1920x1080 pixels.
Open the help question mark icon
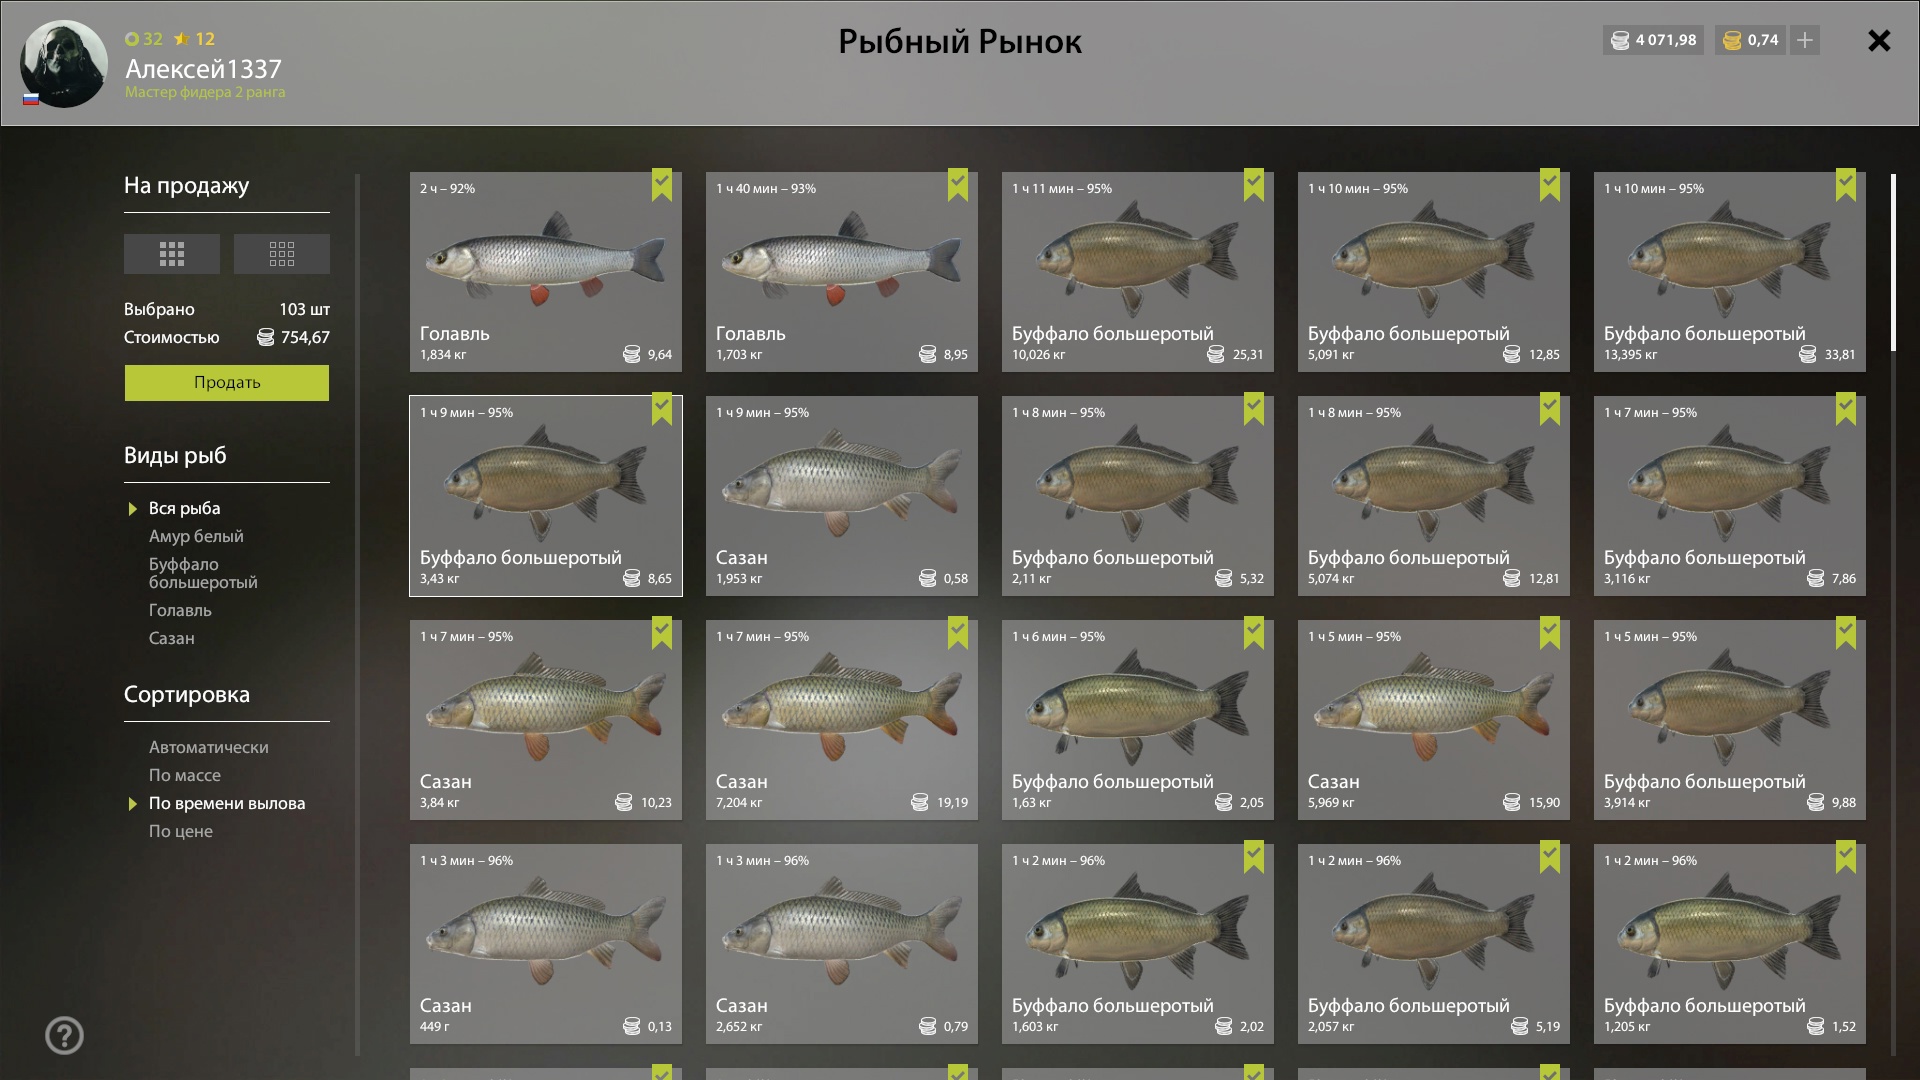click(64, 1036)
